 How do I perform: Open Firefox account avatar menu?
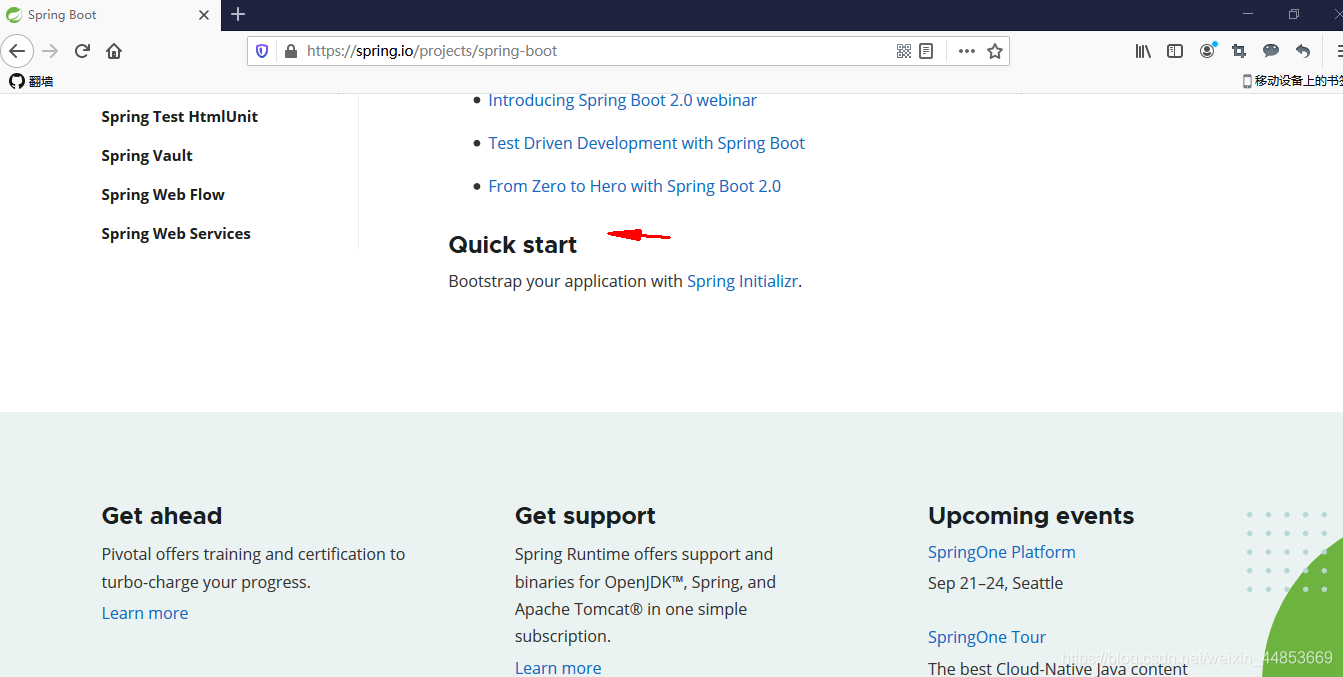coord(1207,50)
